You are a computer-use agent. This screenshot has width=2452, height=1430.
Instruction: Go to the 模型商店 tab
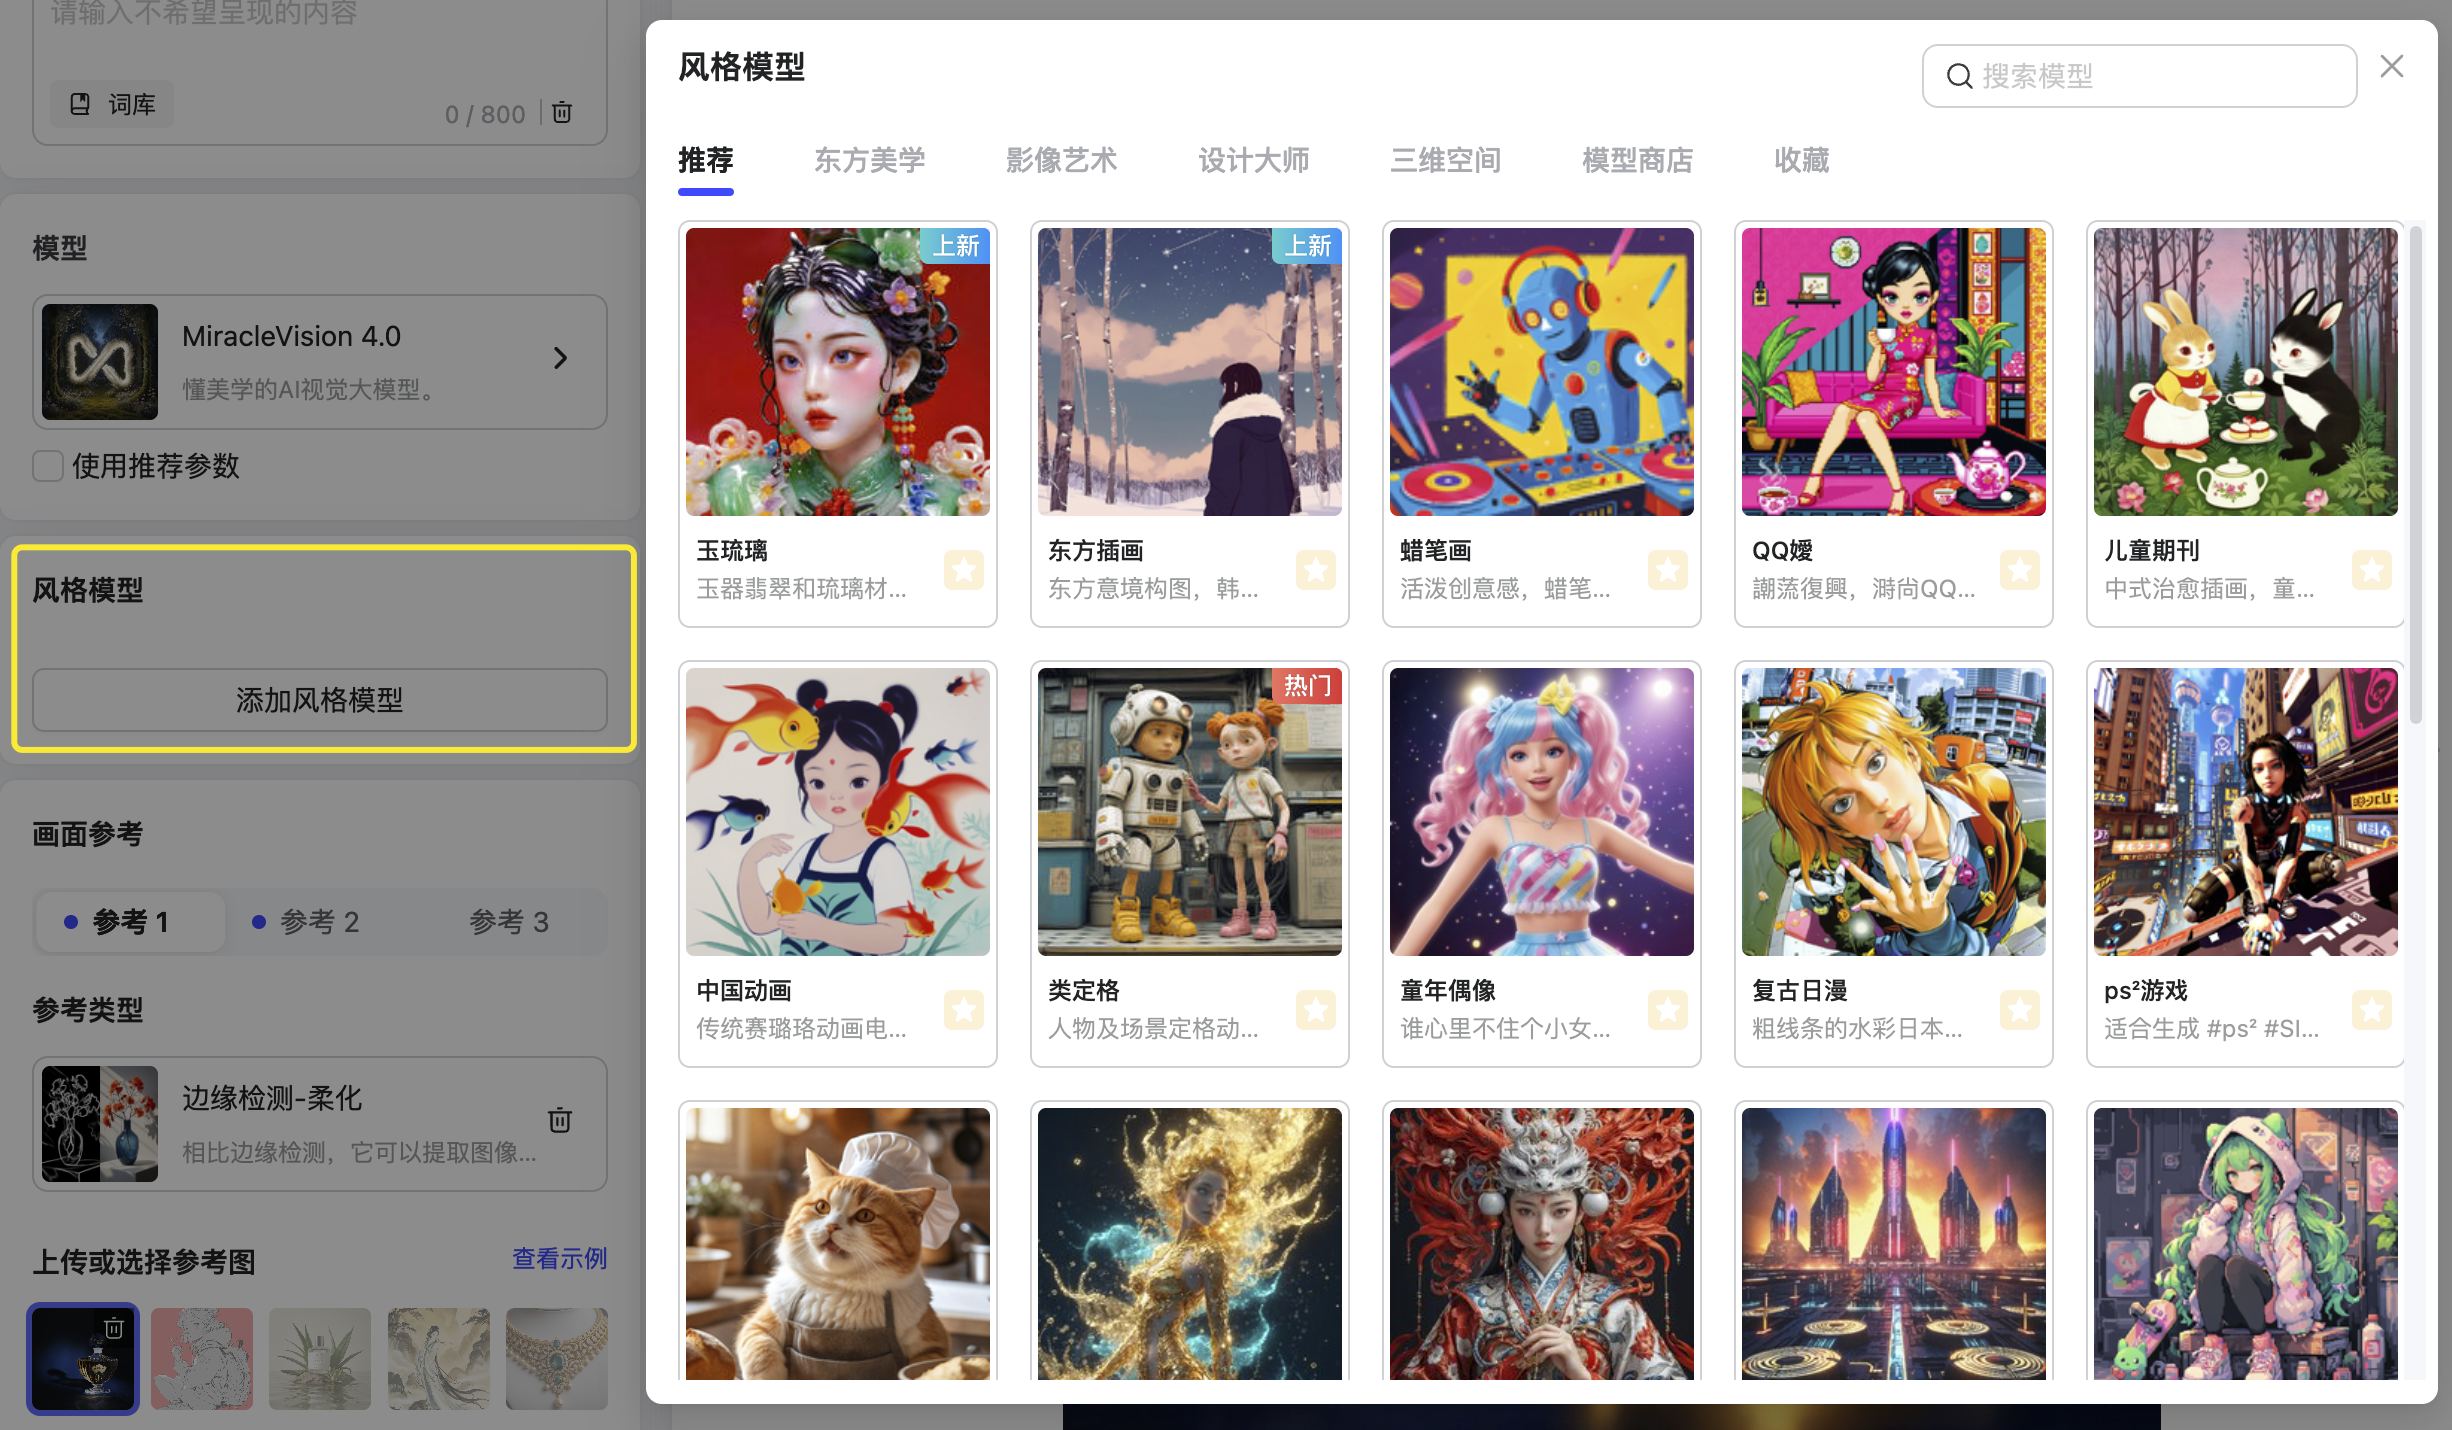click(1638, 160)
